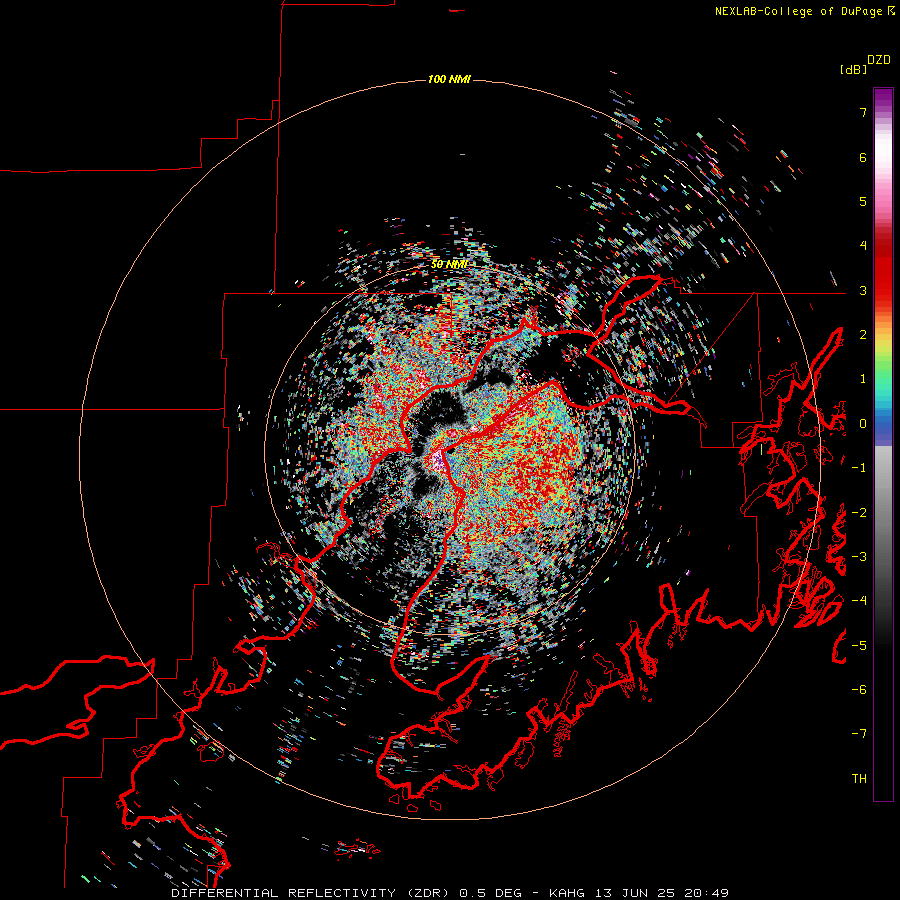Click the ZDR color scale bar
Image resolution: width=900 pixels, height=900 pixels.
[x=883, y=444]
